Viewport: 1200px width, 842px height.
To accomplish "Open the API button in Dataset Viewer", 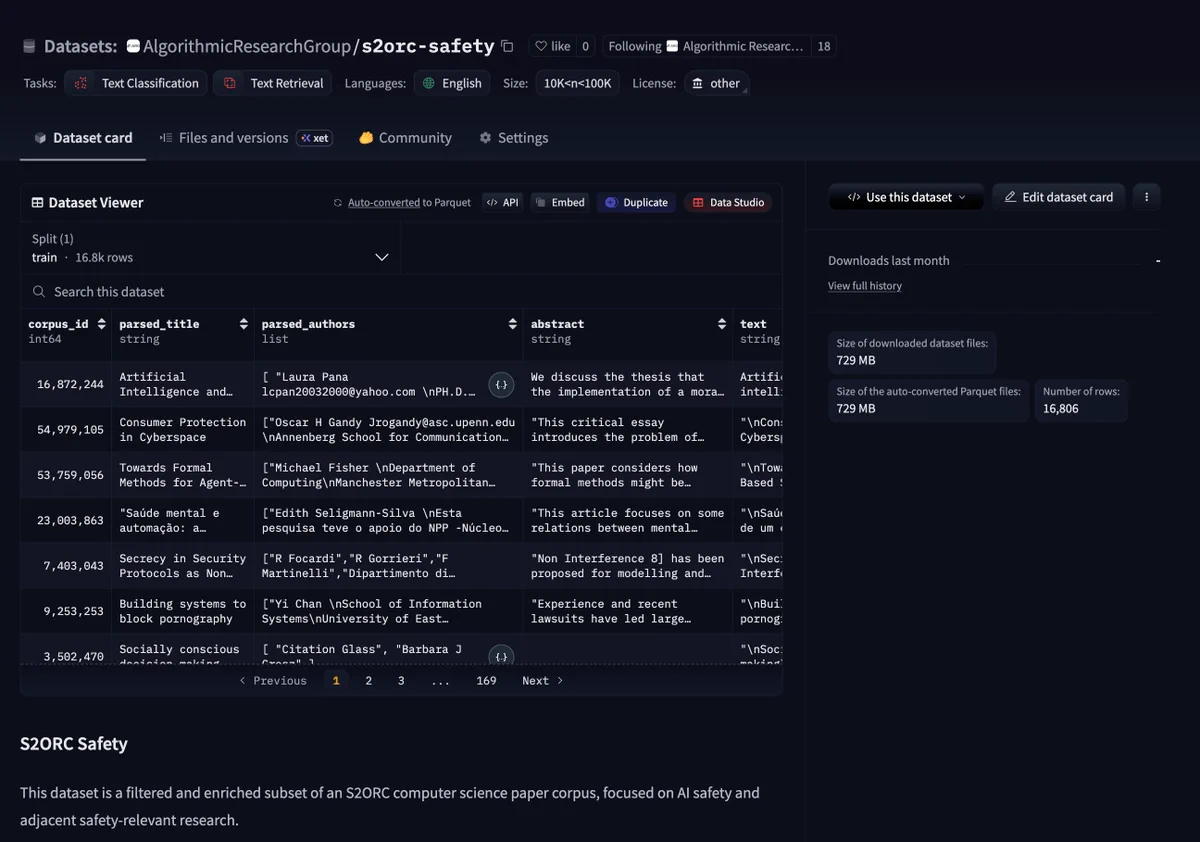I will pos(502,202).
